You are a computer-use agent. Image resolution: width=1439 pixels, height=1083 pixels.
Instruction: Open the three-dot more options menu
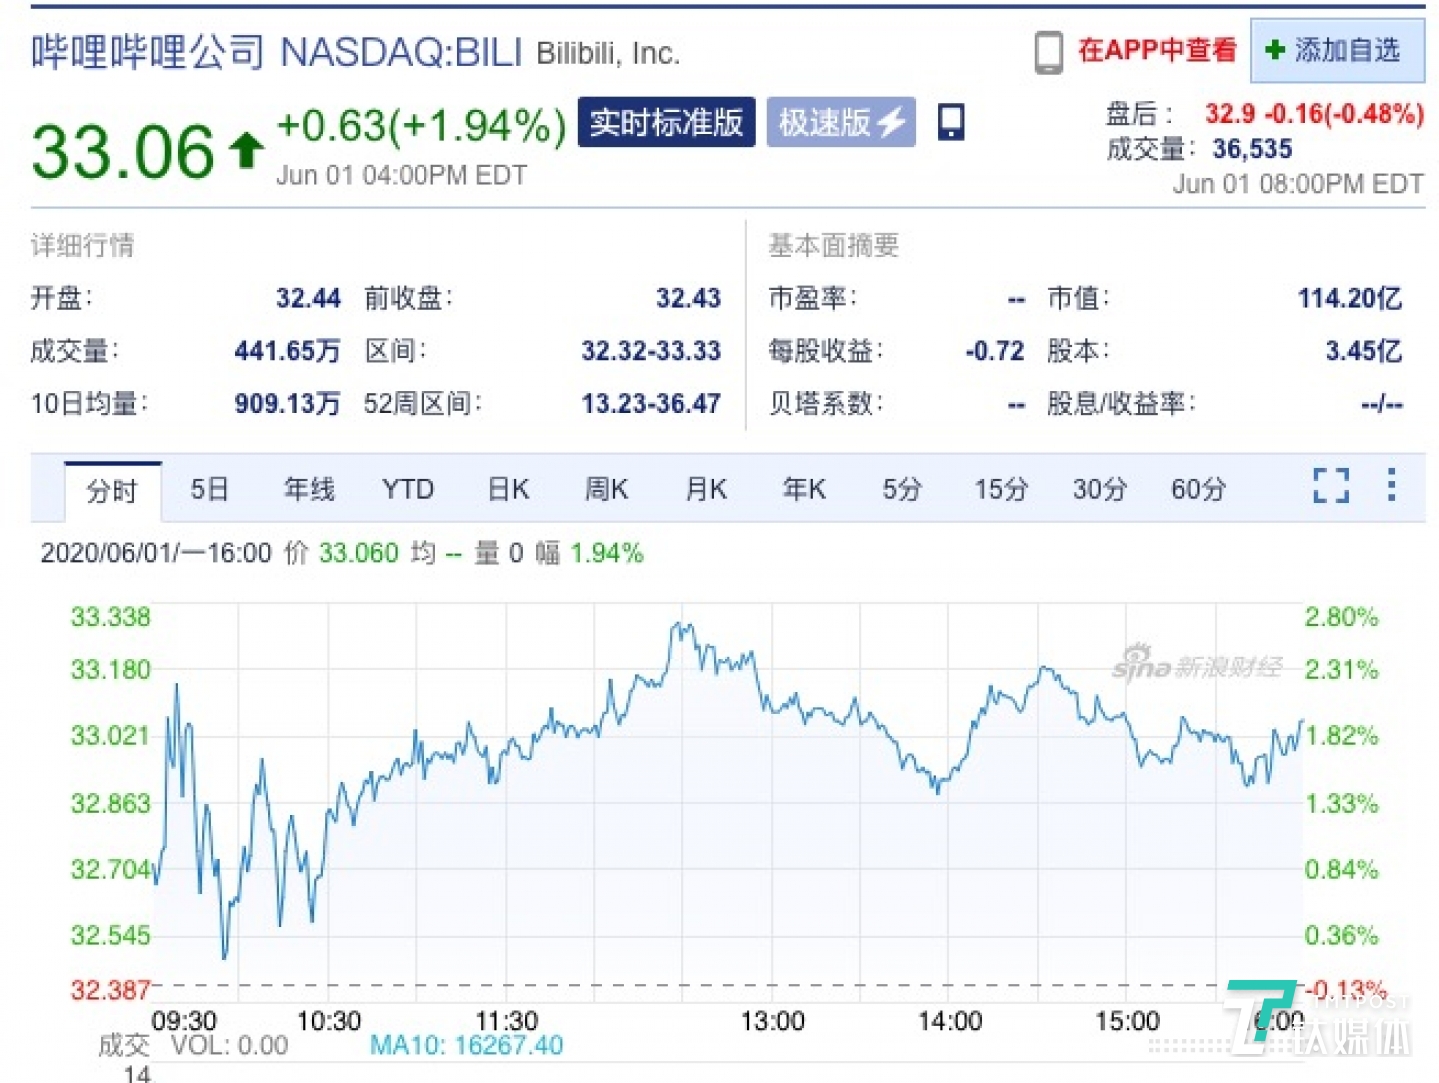click(1391, 485)
